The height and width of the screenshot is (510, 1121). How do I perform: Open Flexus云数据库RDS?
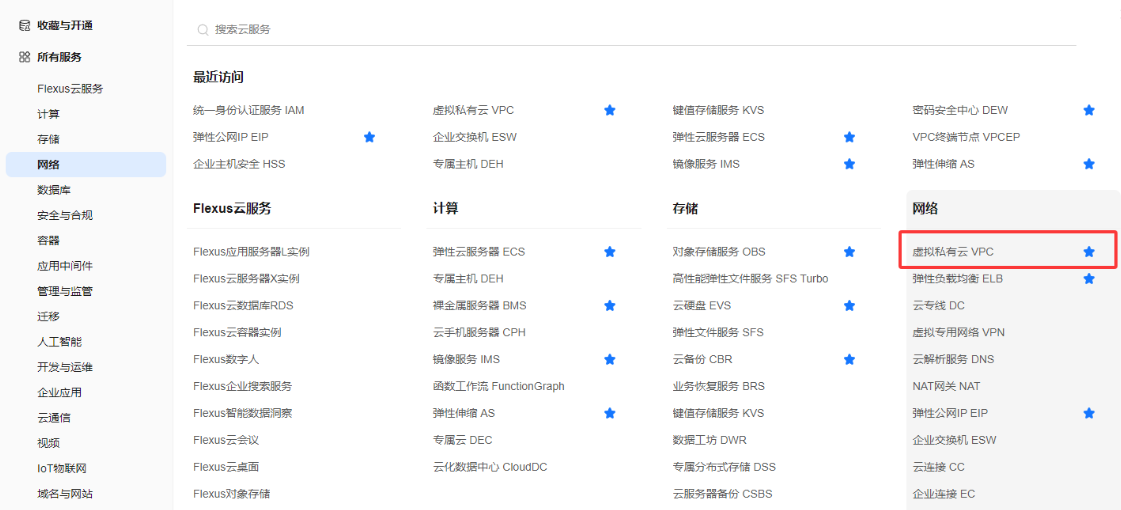pos(243,305)
